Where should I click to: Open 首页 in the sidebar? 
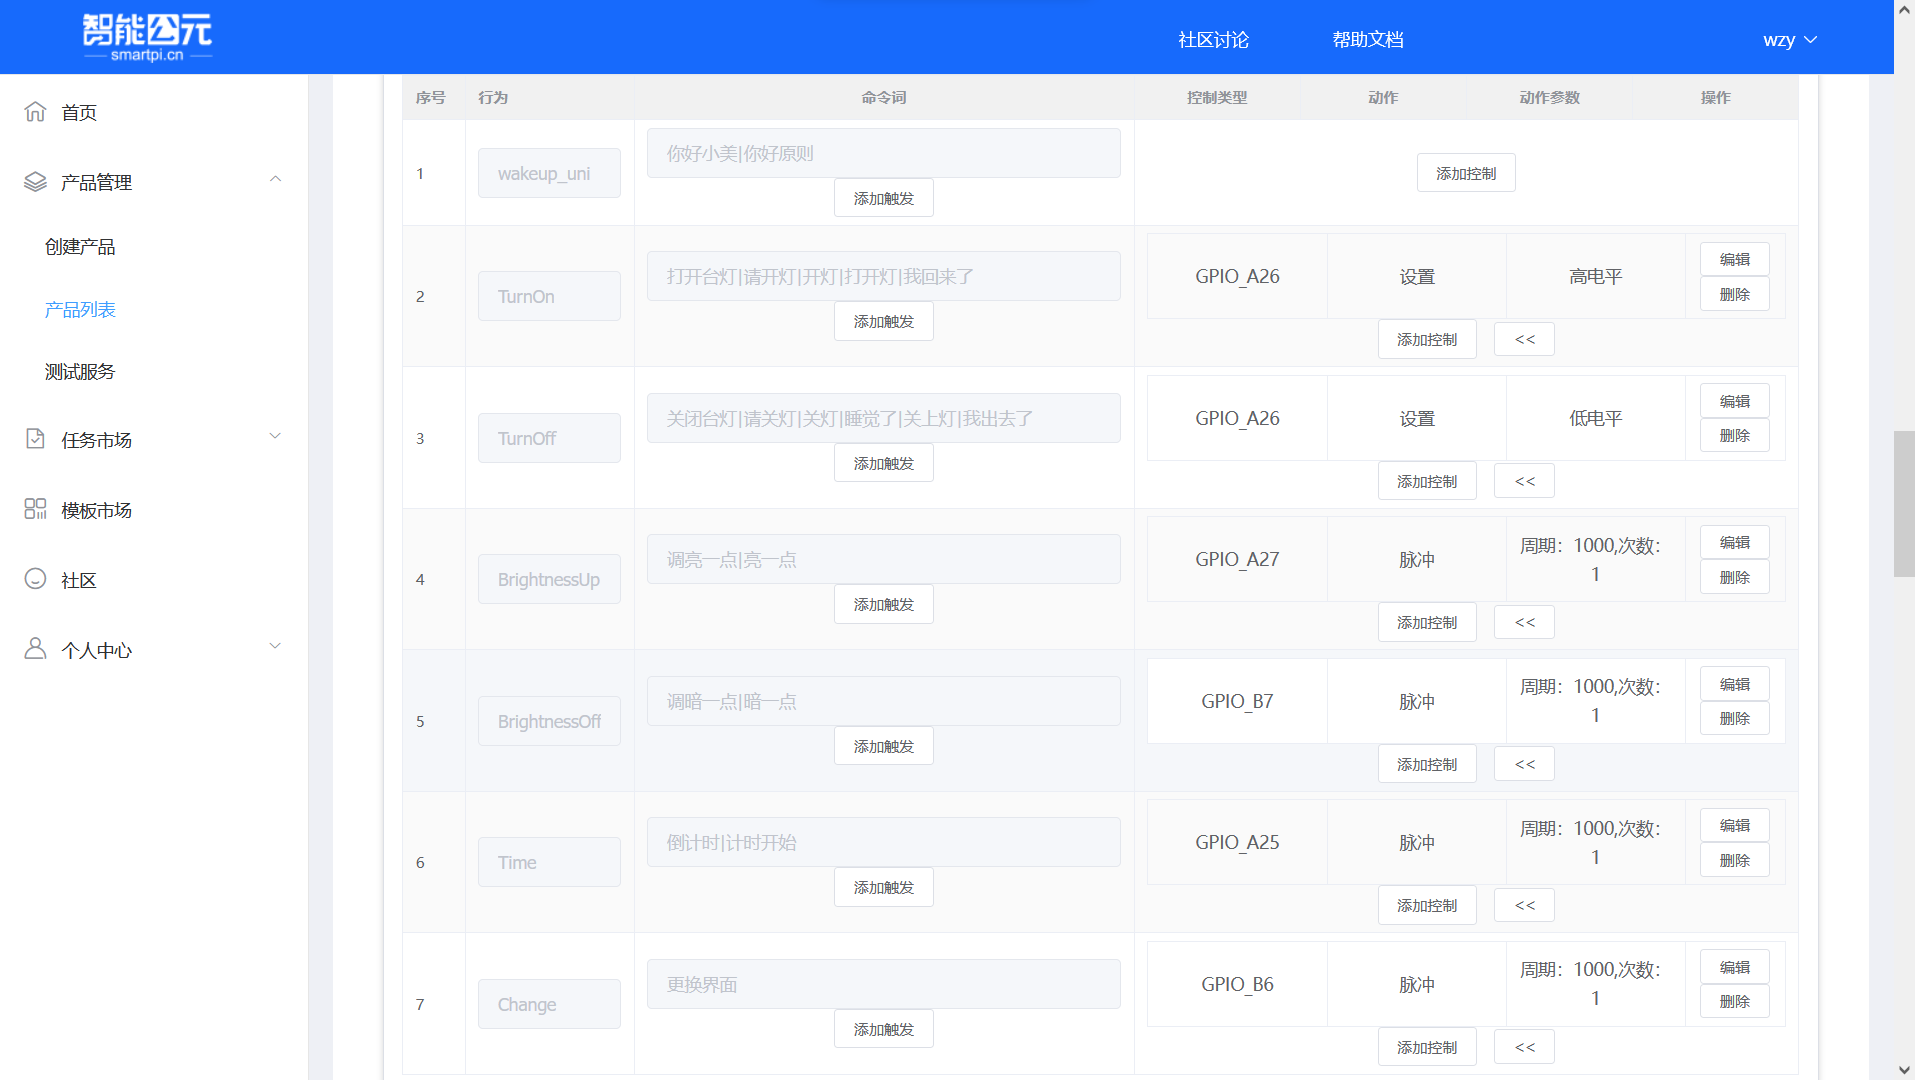tap(79, 113)
